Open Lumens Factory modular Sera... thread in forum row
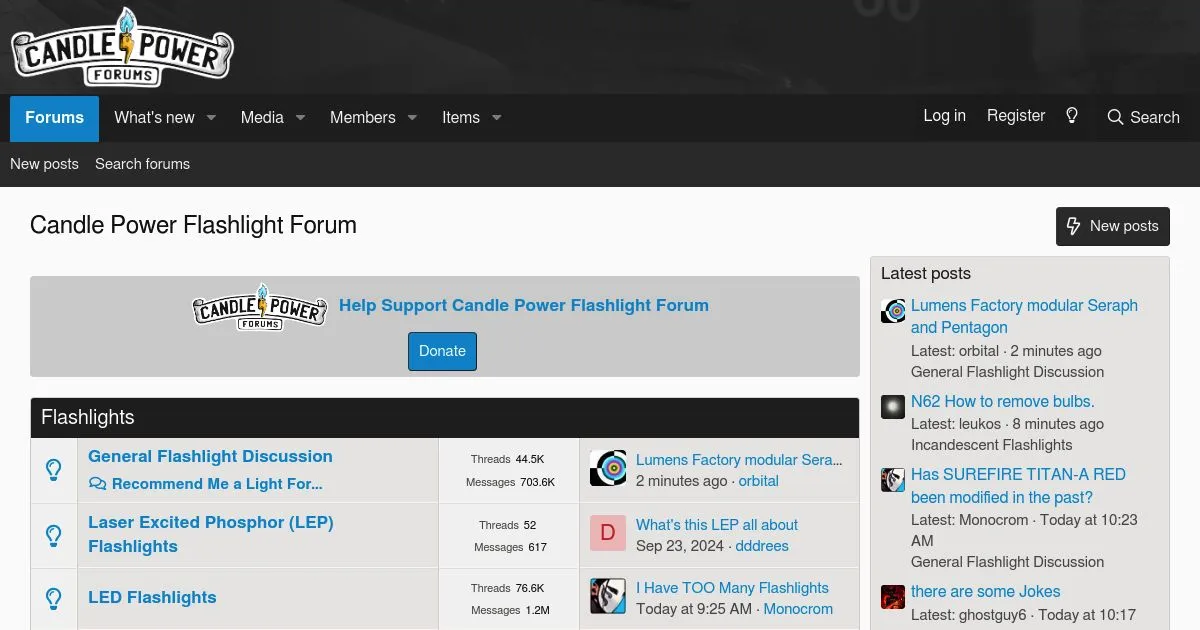 739,460
